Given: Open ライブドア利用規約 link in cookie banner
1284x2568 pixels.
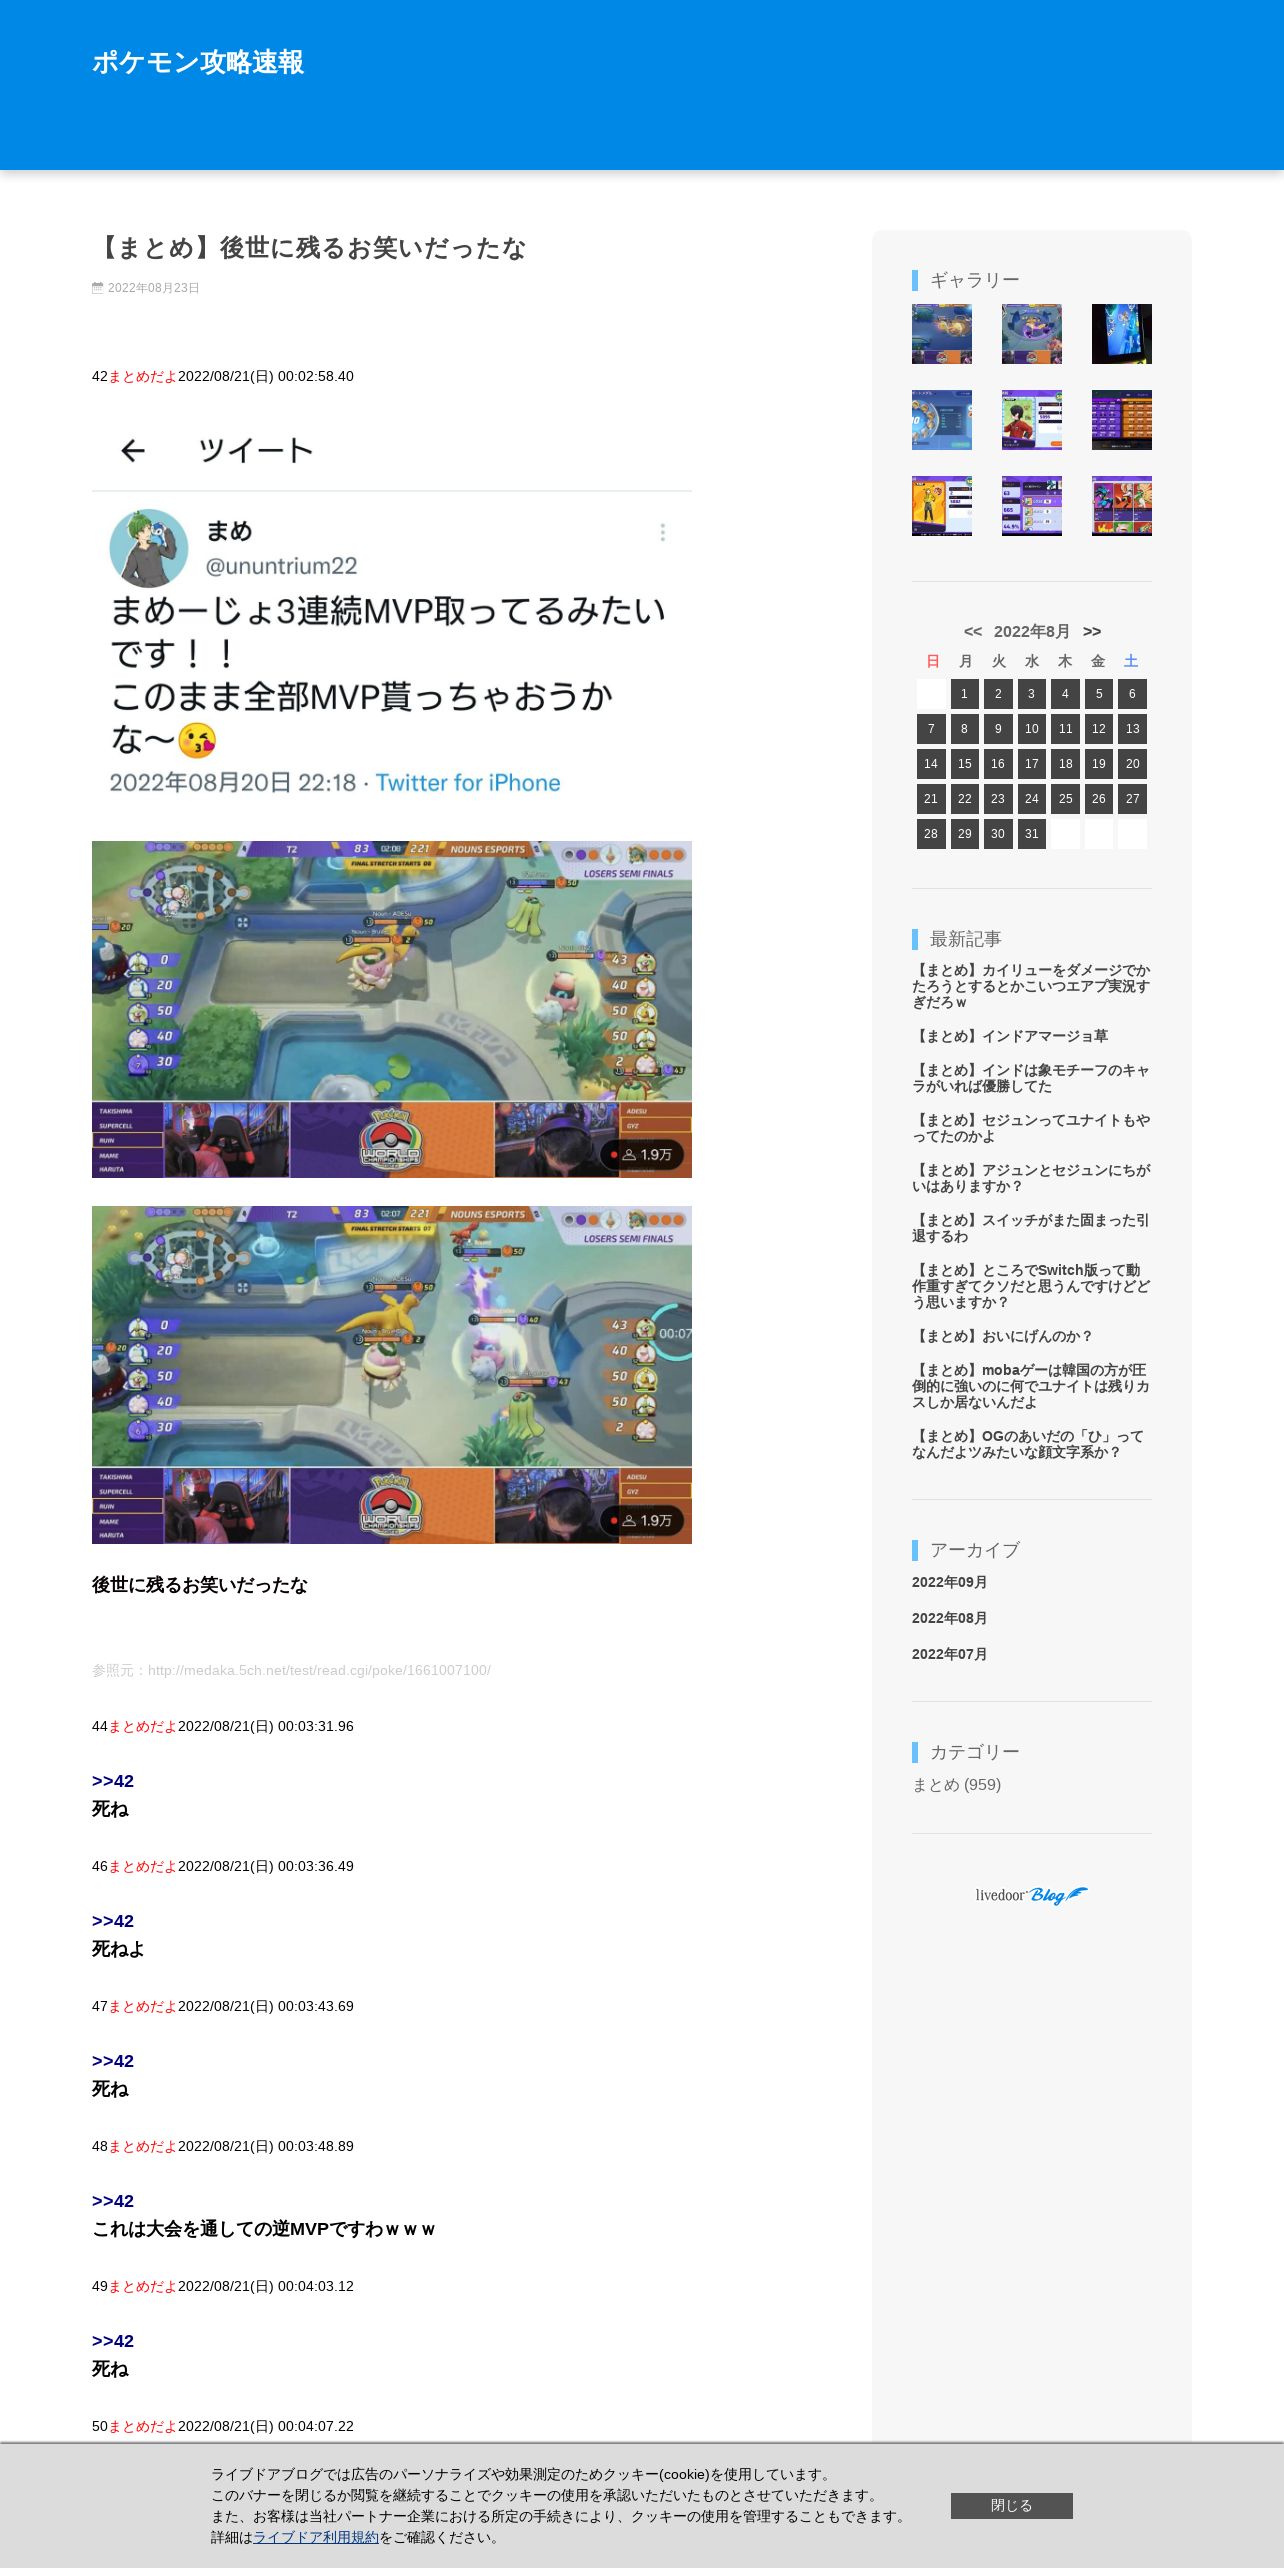Looking at the screenshot, I should (316, 2538).
